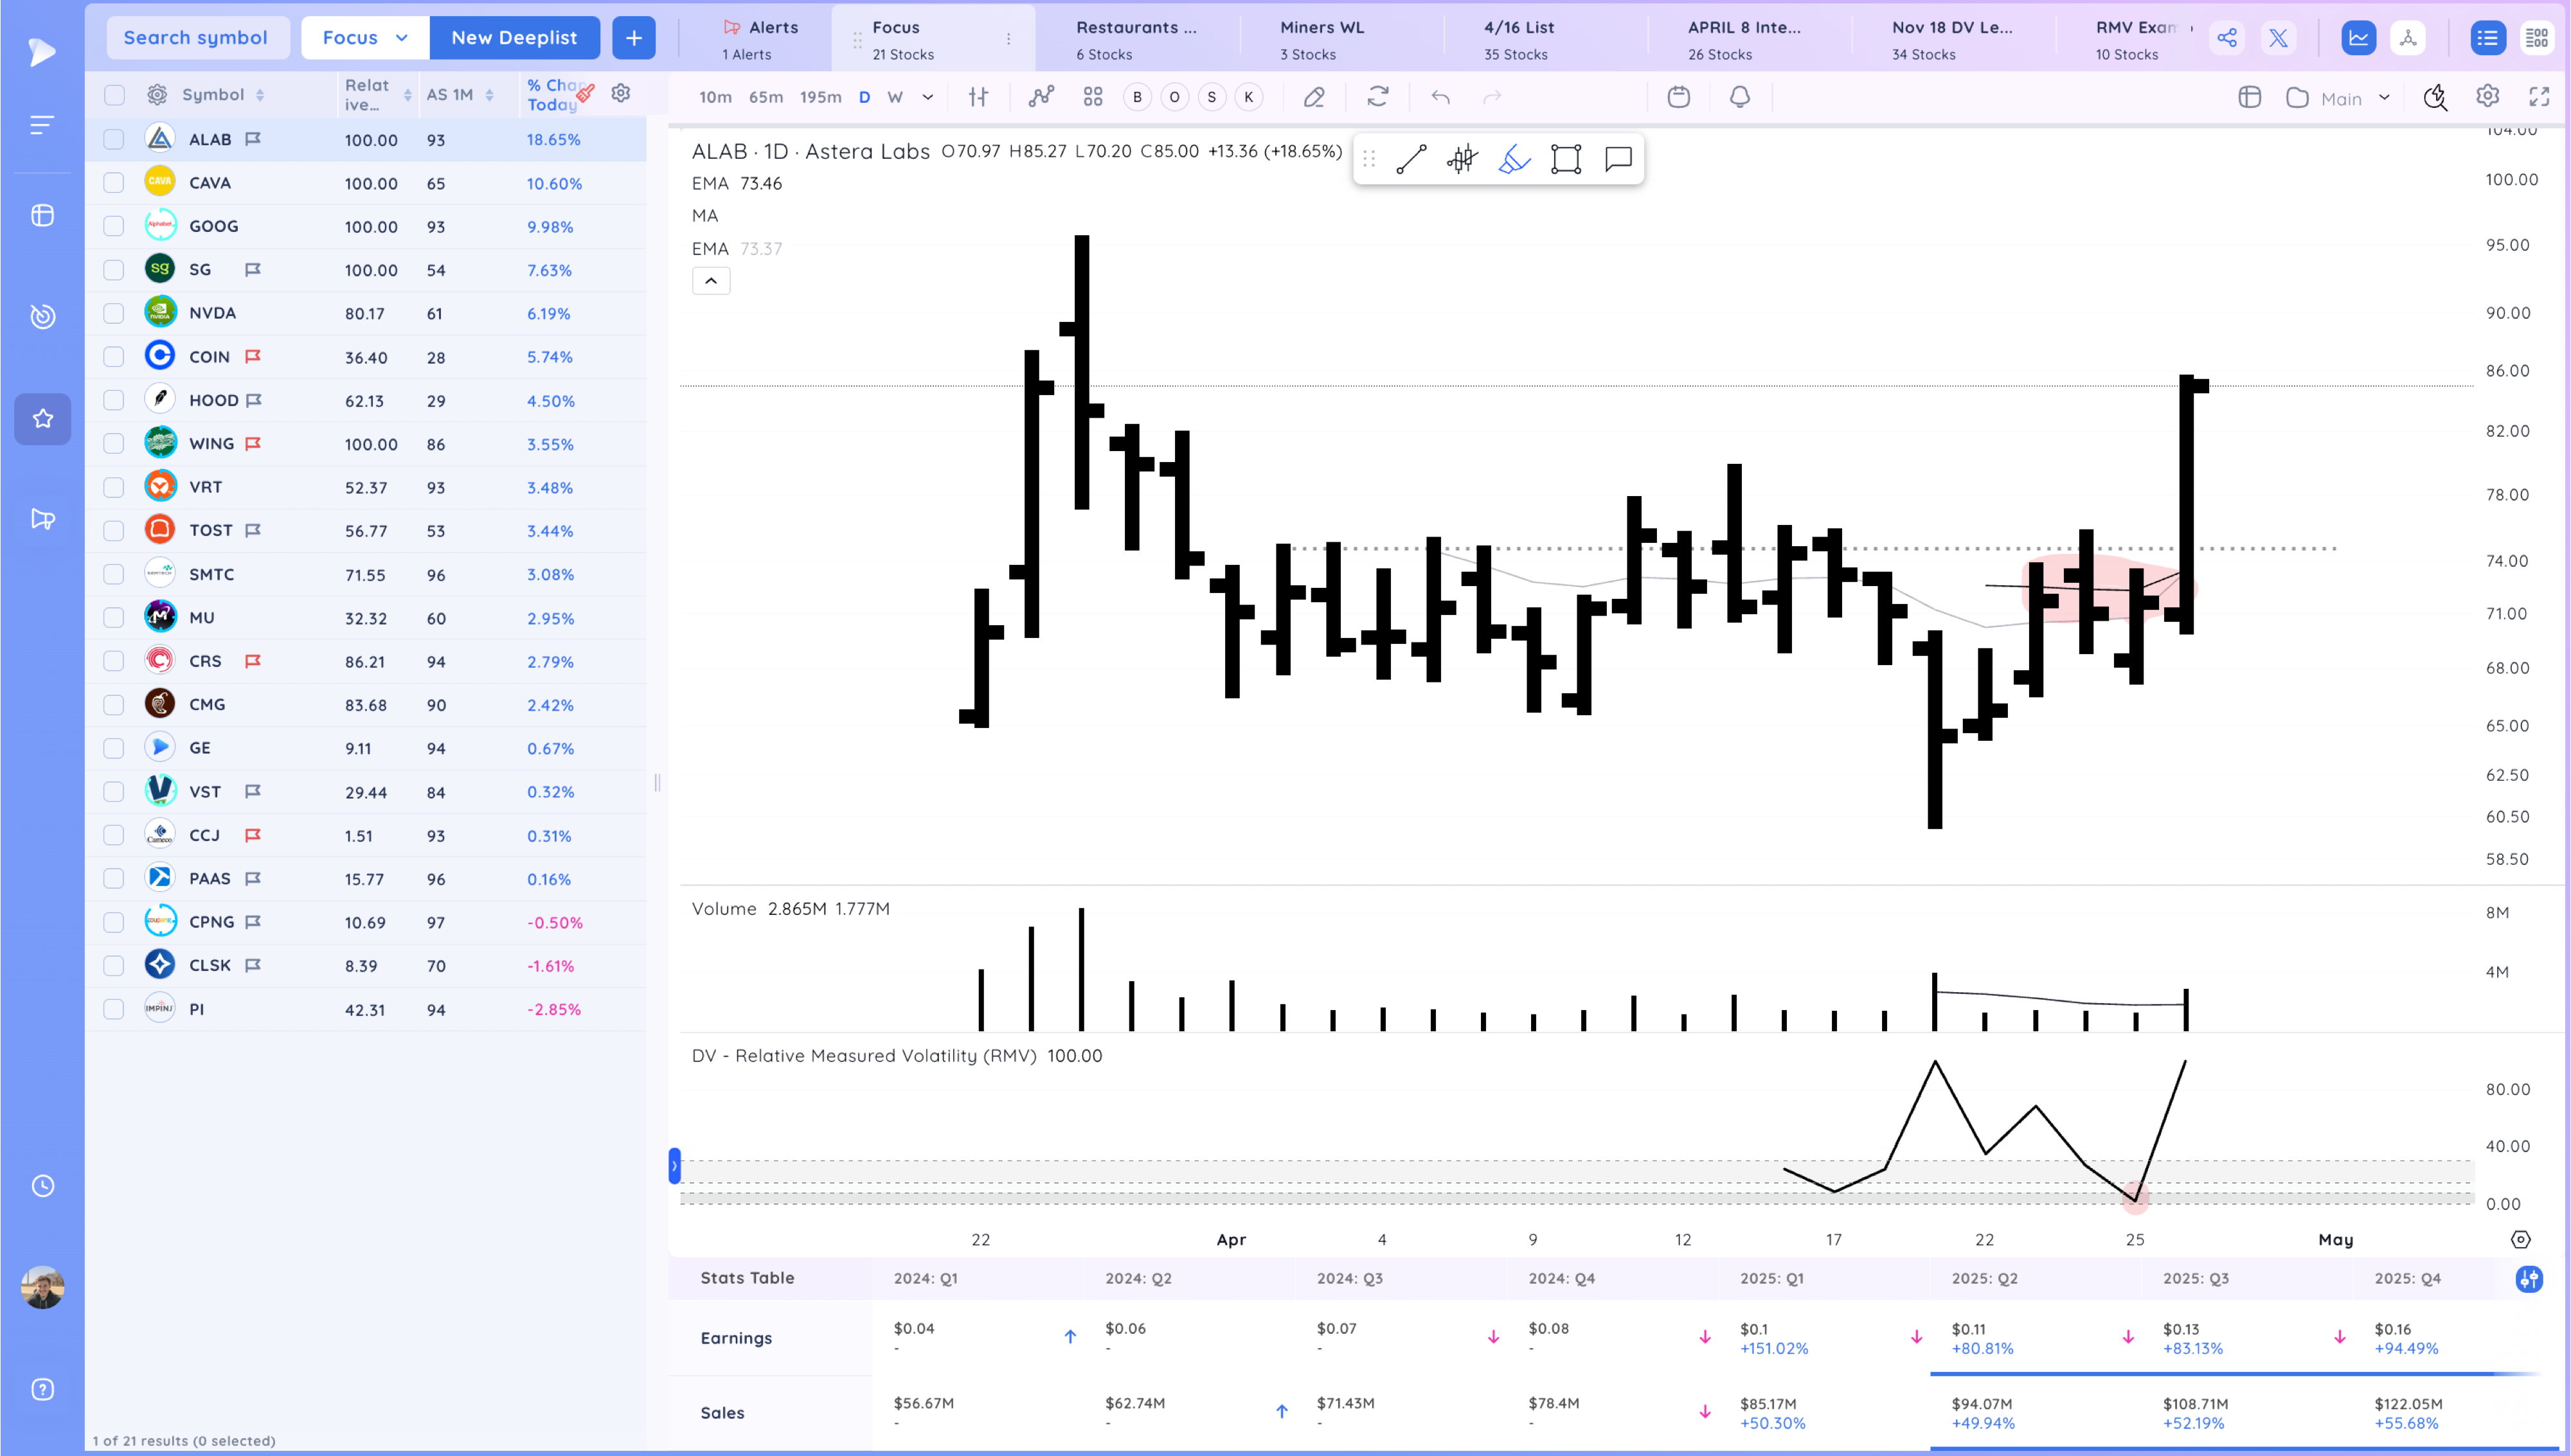
Task: Open the Focus tab three-dot menu
Action: [1008, 39]
